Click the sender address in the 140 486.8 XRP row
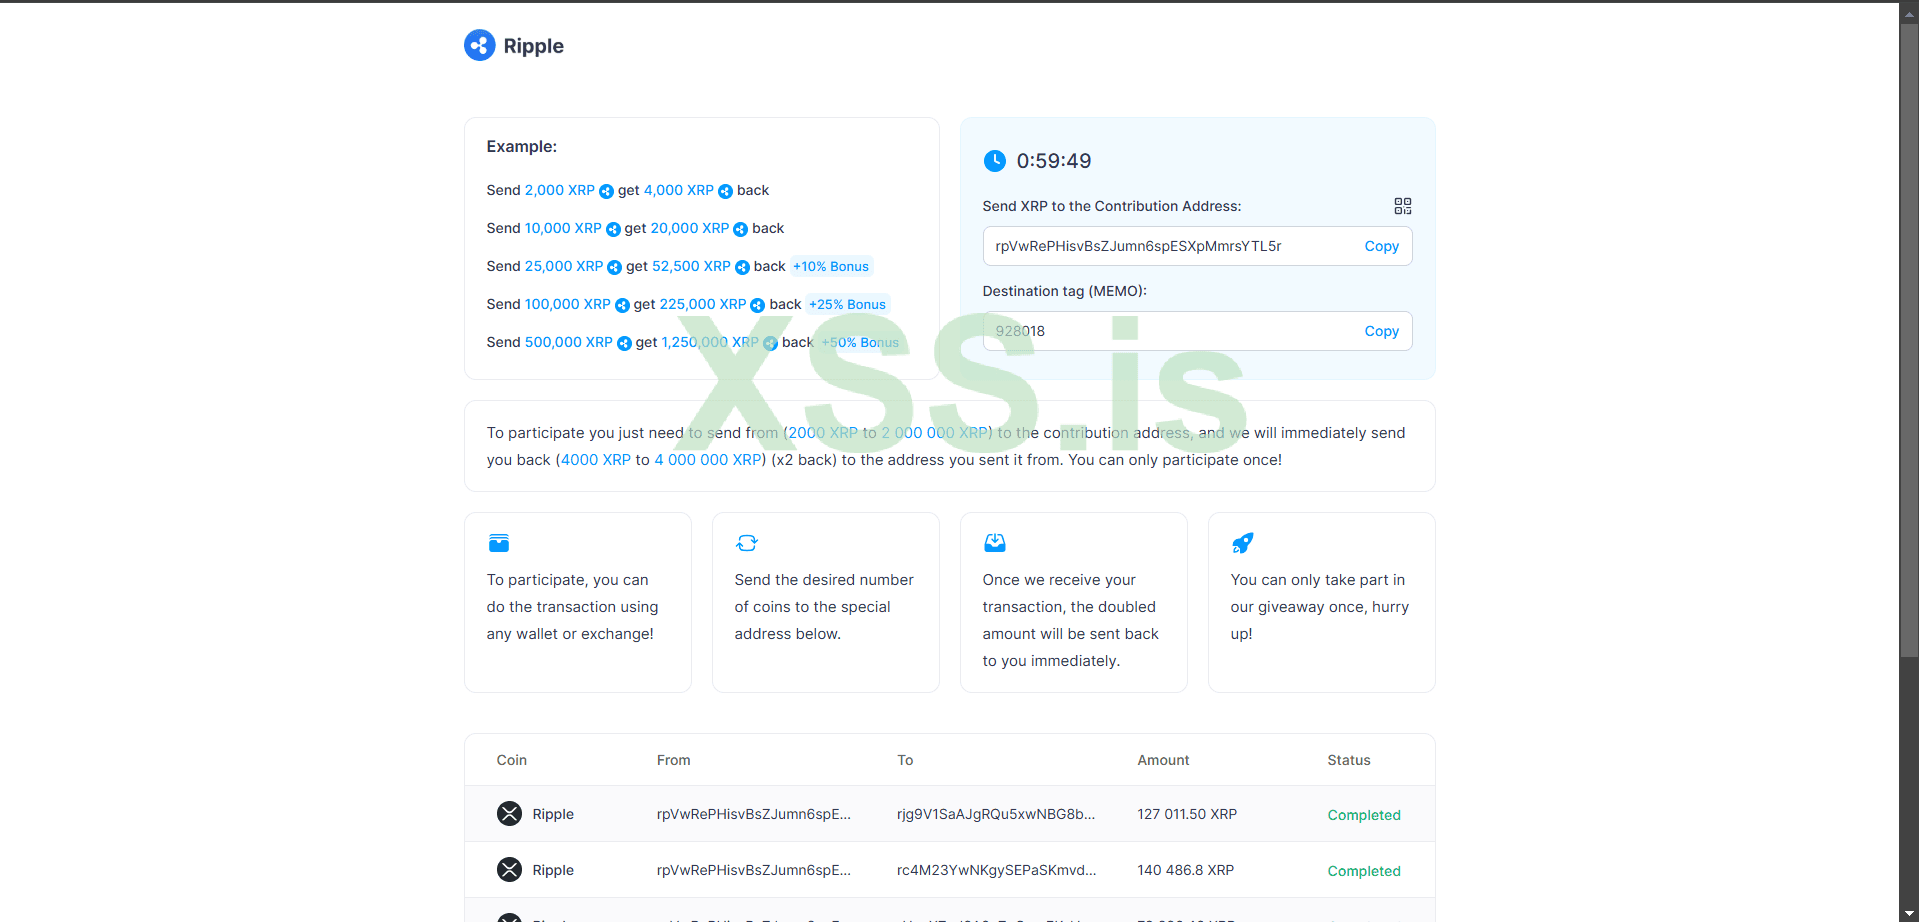Image resolution: width=1919 pixels, height=922 pixels. coord(754,870)
